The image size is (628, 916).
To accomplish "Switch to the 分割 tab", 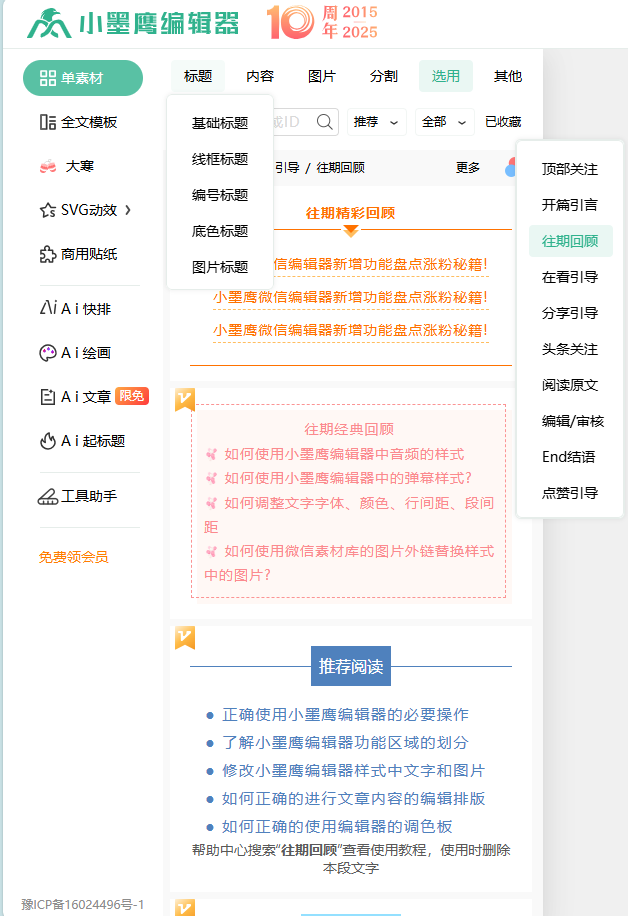I will click(x=384, y=76).
